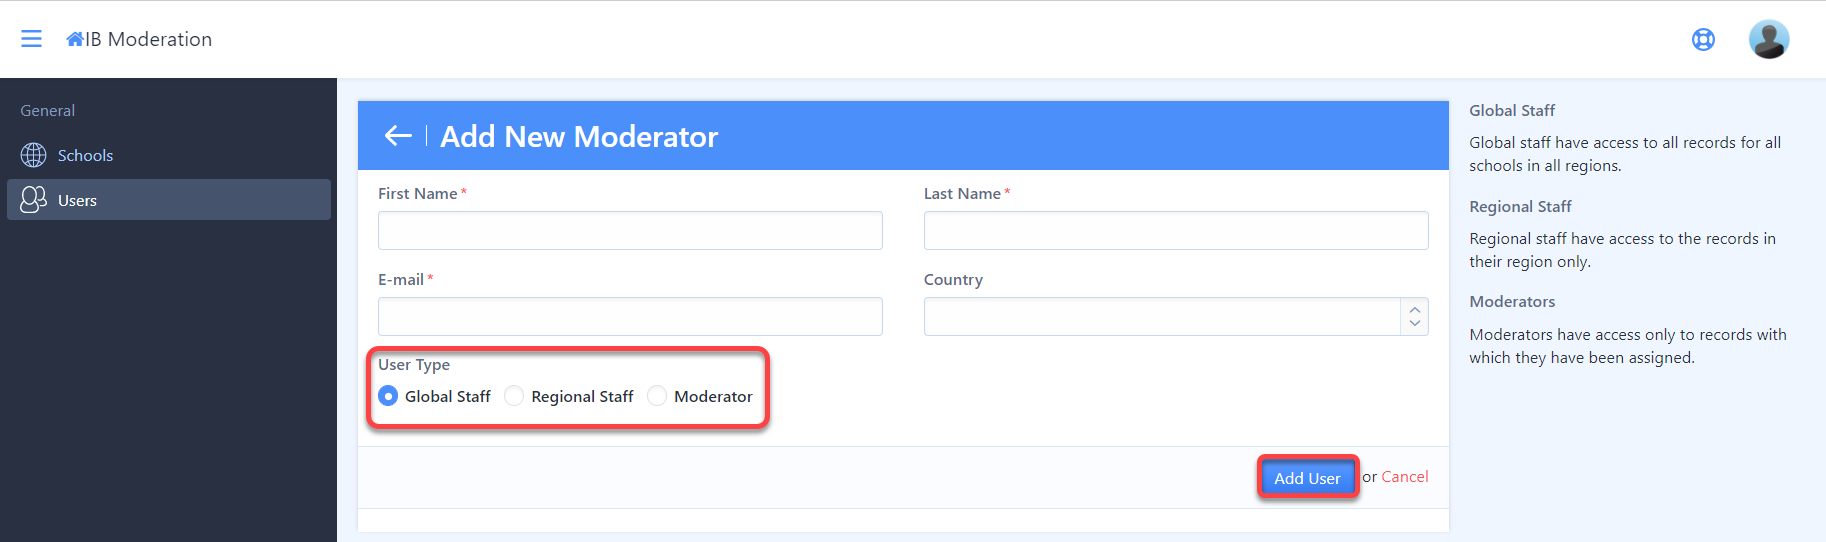
Task: Click the globe icon for Schools
Action: 34,155
